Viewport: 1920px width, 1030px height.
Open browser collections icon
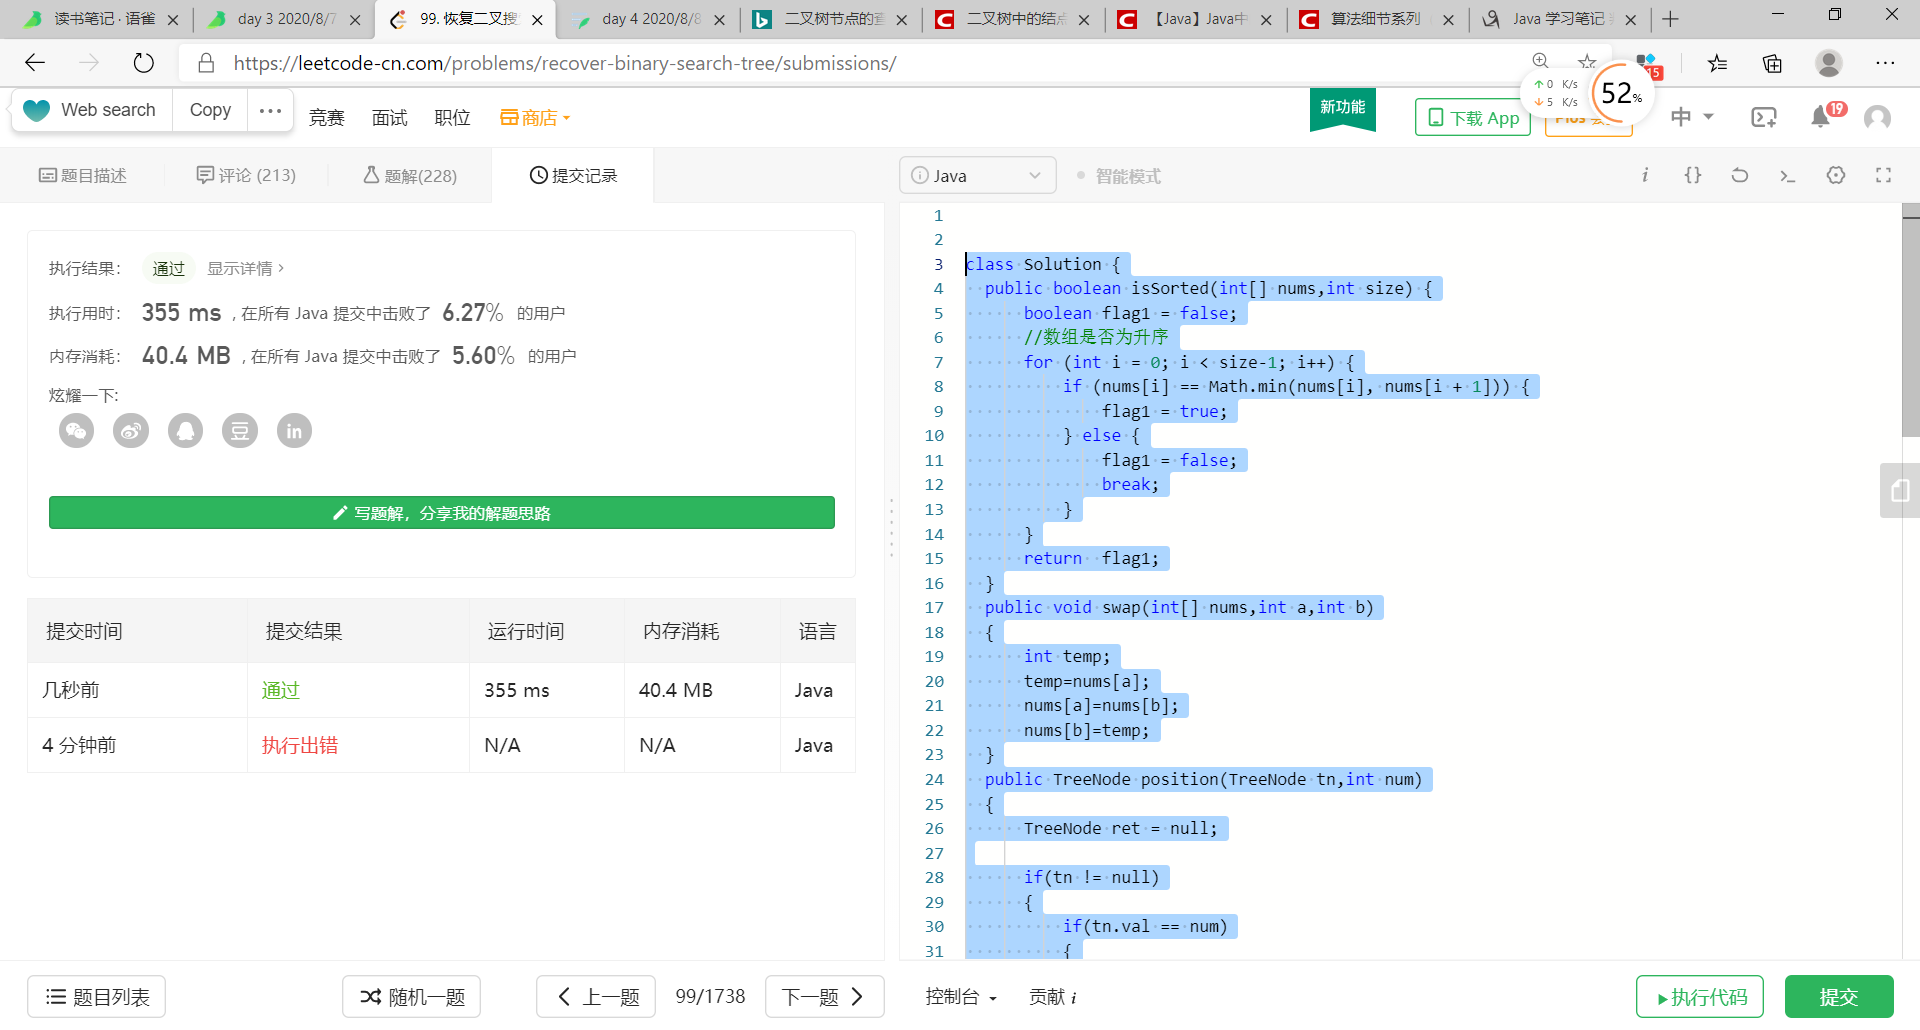tap(1772, 63)
